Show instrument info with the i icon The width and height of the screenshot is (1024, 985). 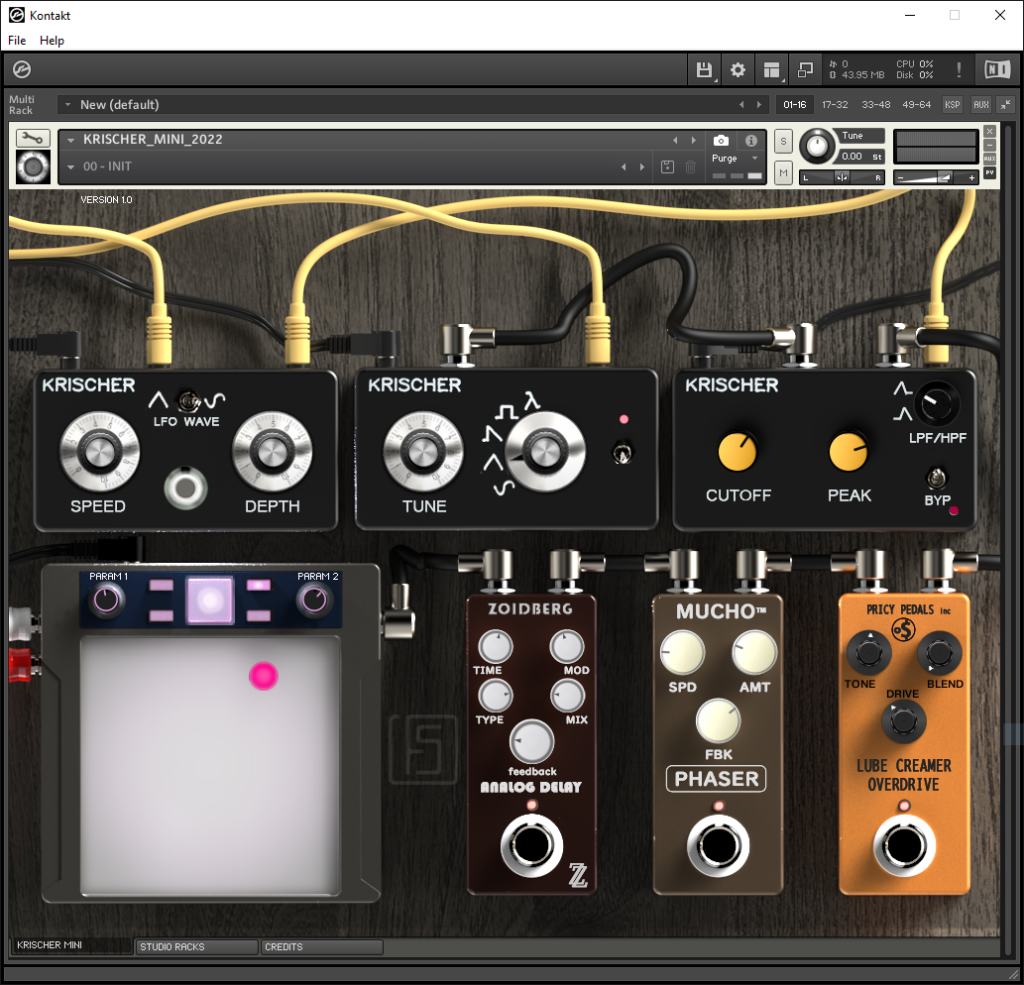pyautogui.click(x=751, y=140)
